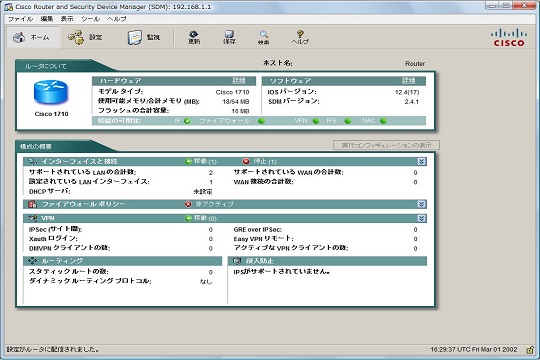The height and width of the screenshot is (360, 540).
Task: Click the 設定がルータに配信されました status message
Action: coord(53,350)
